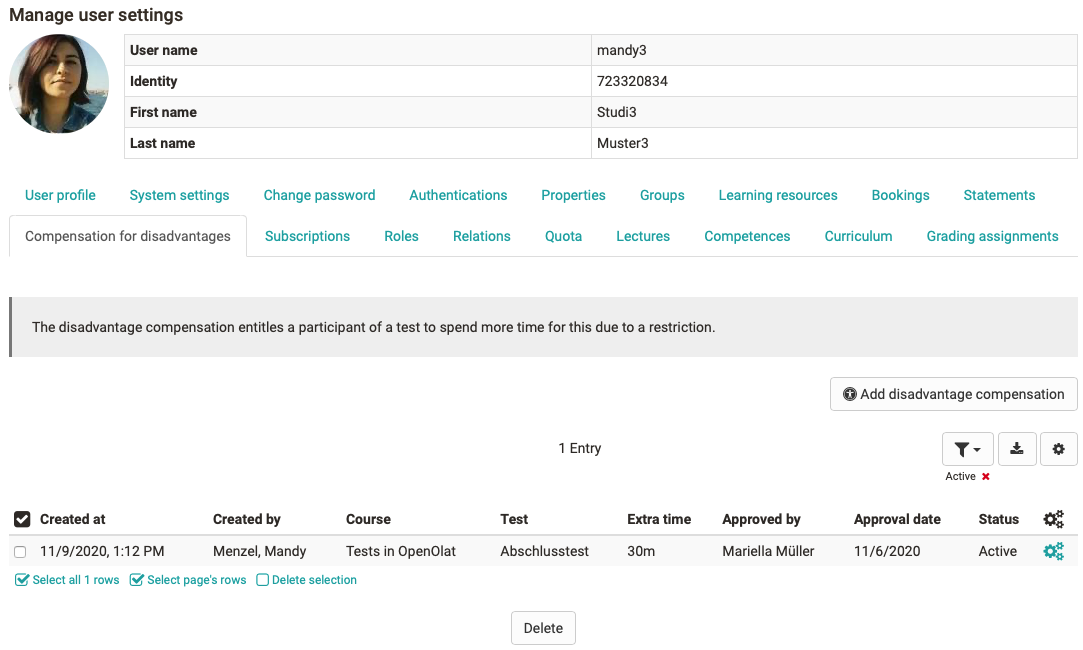
Task: Sort by Course column header
Action: 368,519
